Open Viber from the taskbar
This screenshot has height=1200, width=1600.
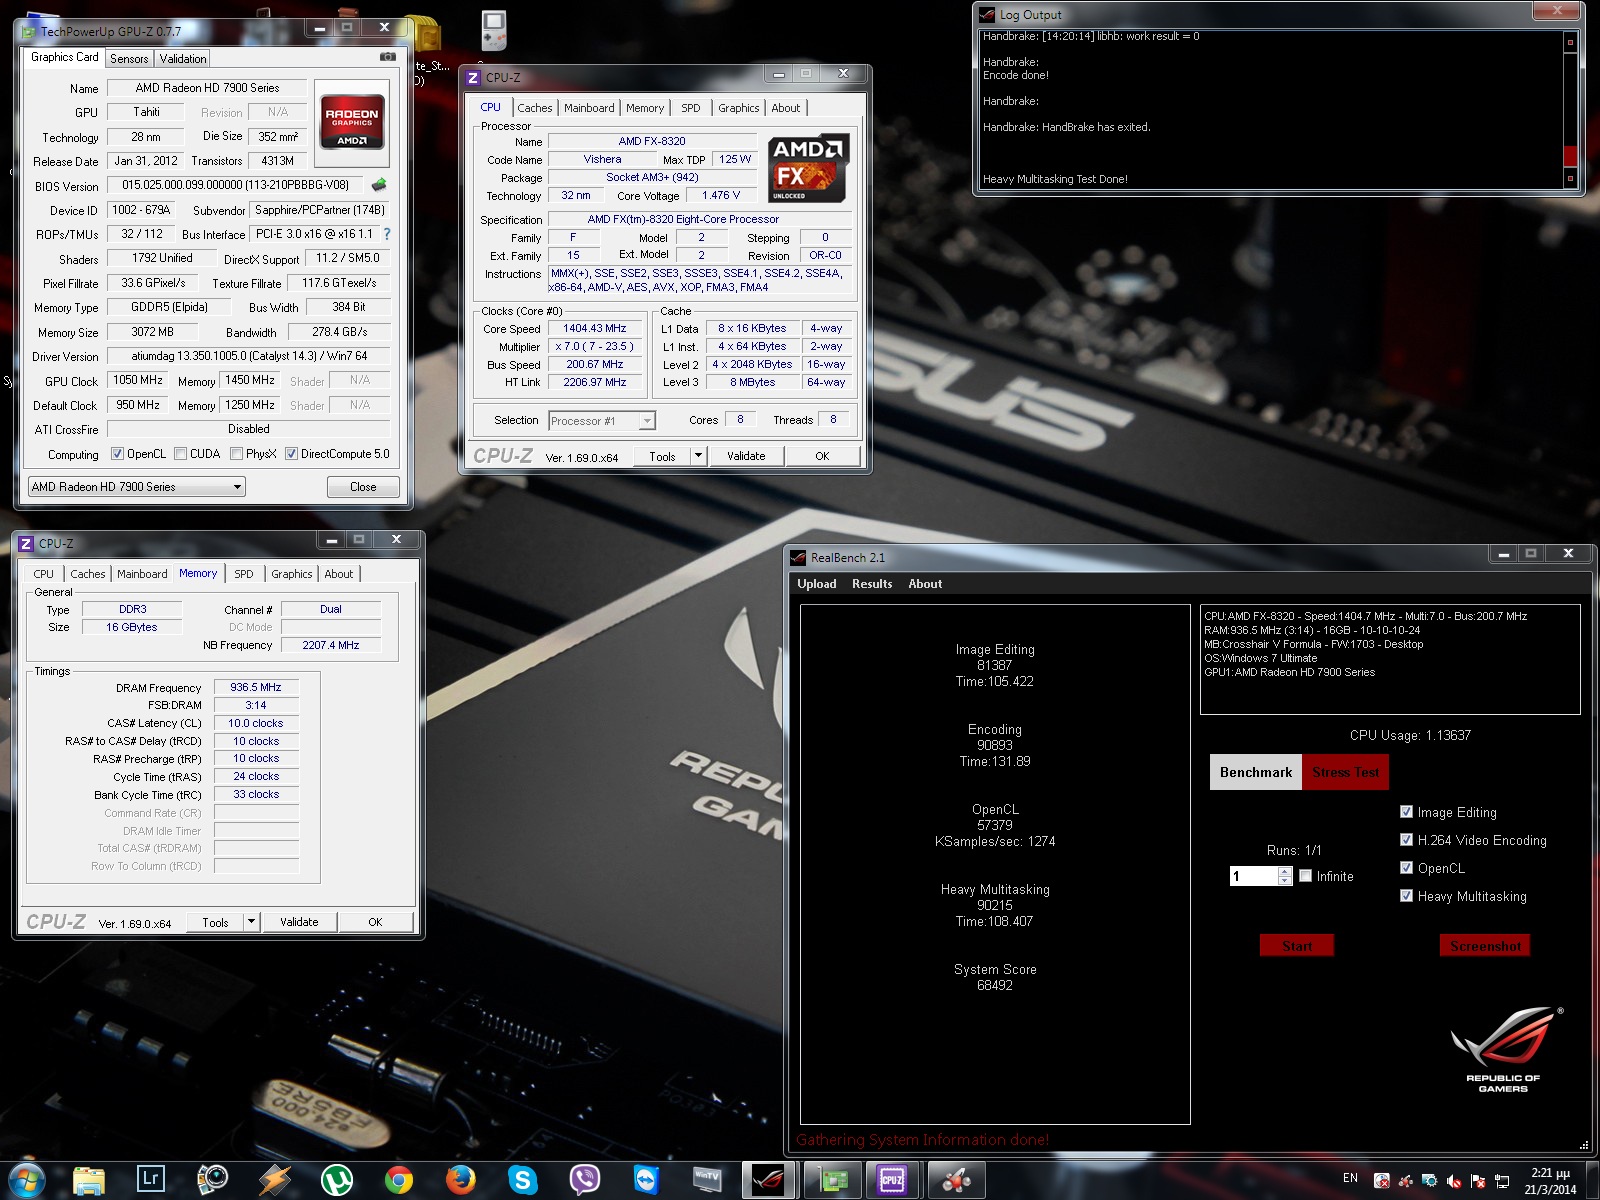click(584, 1180)
